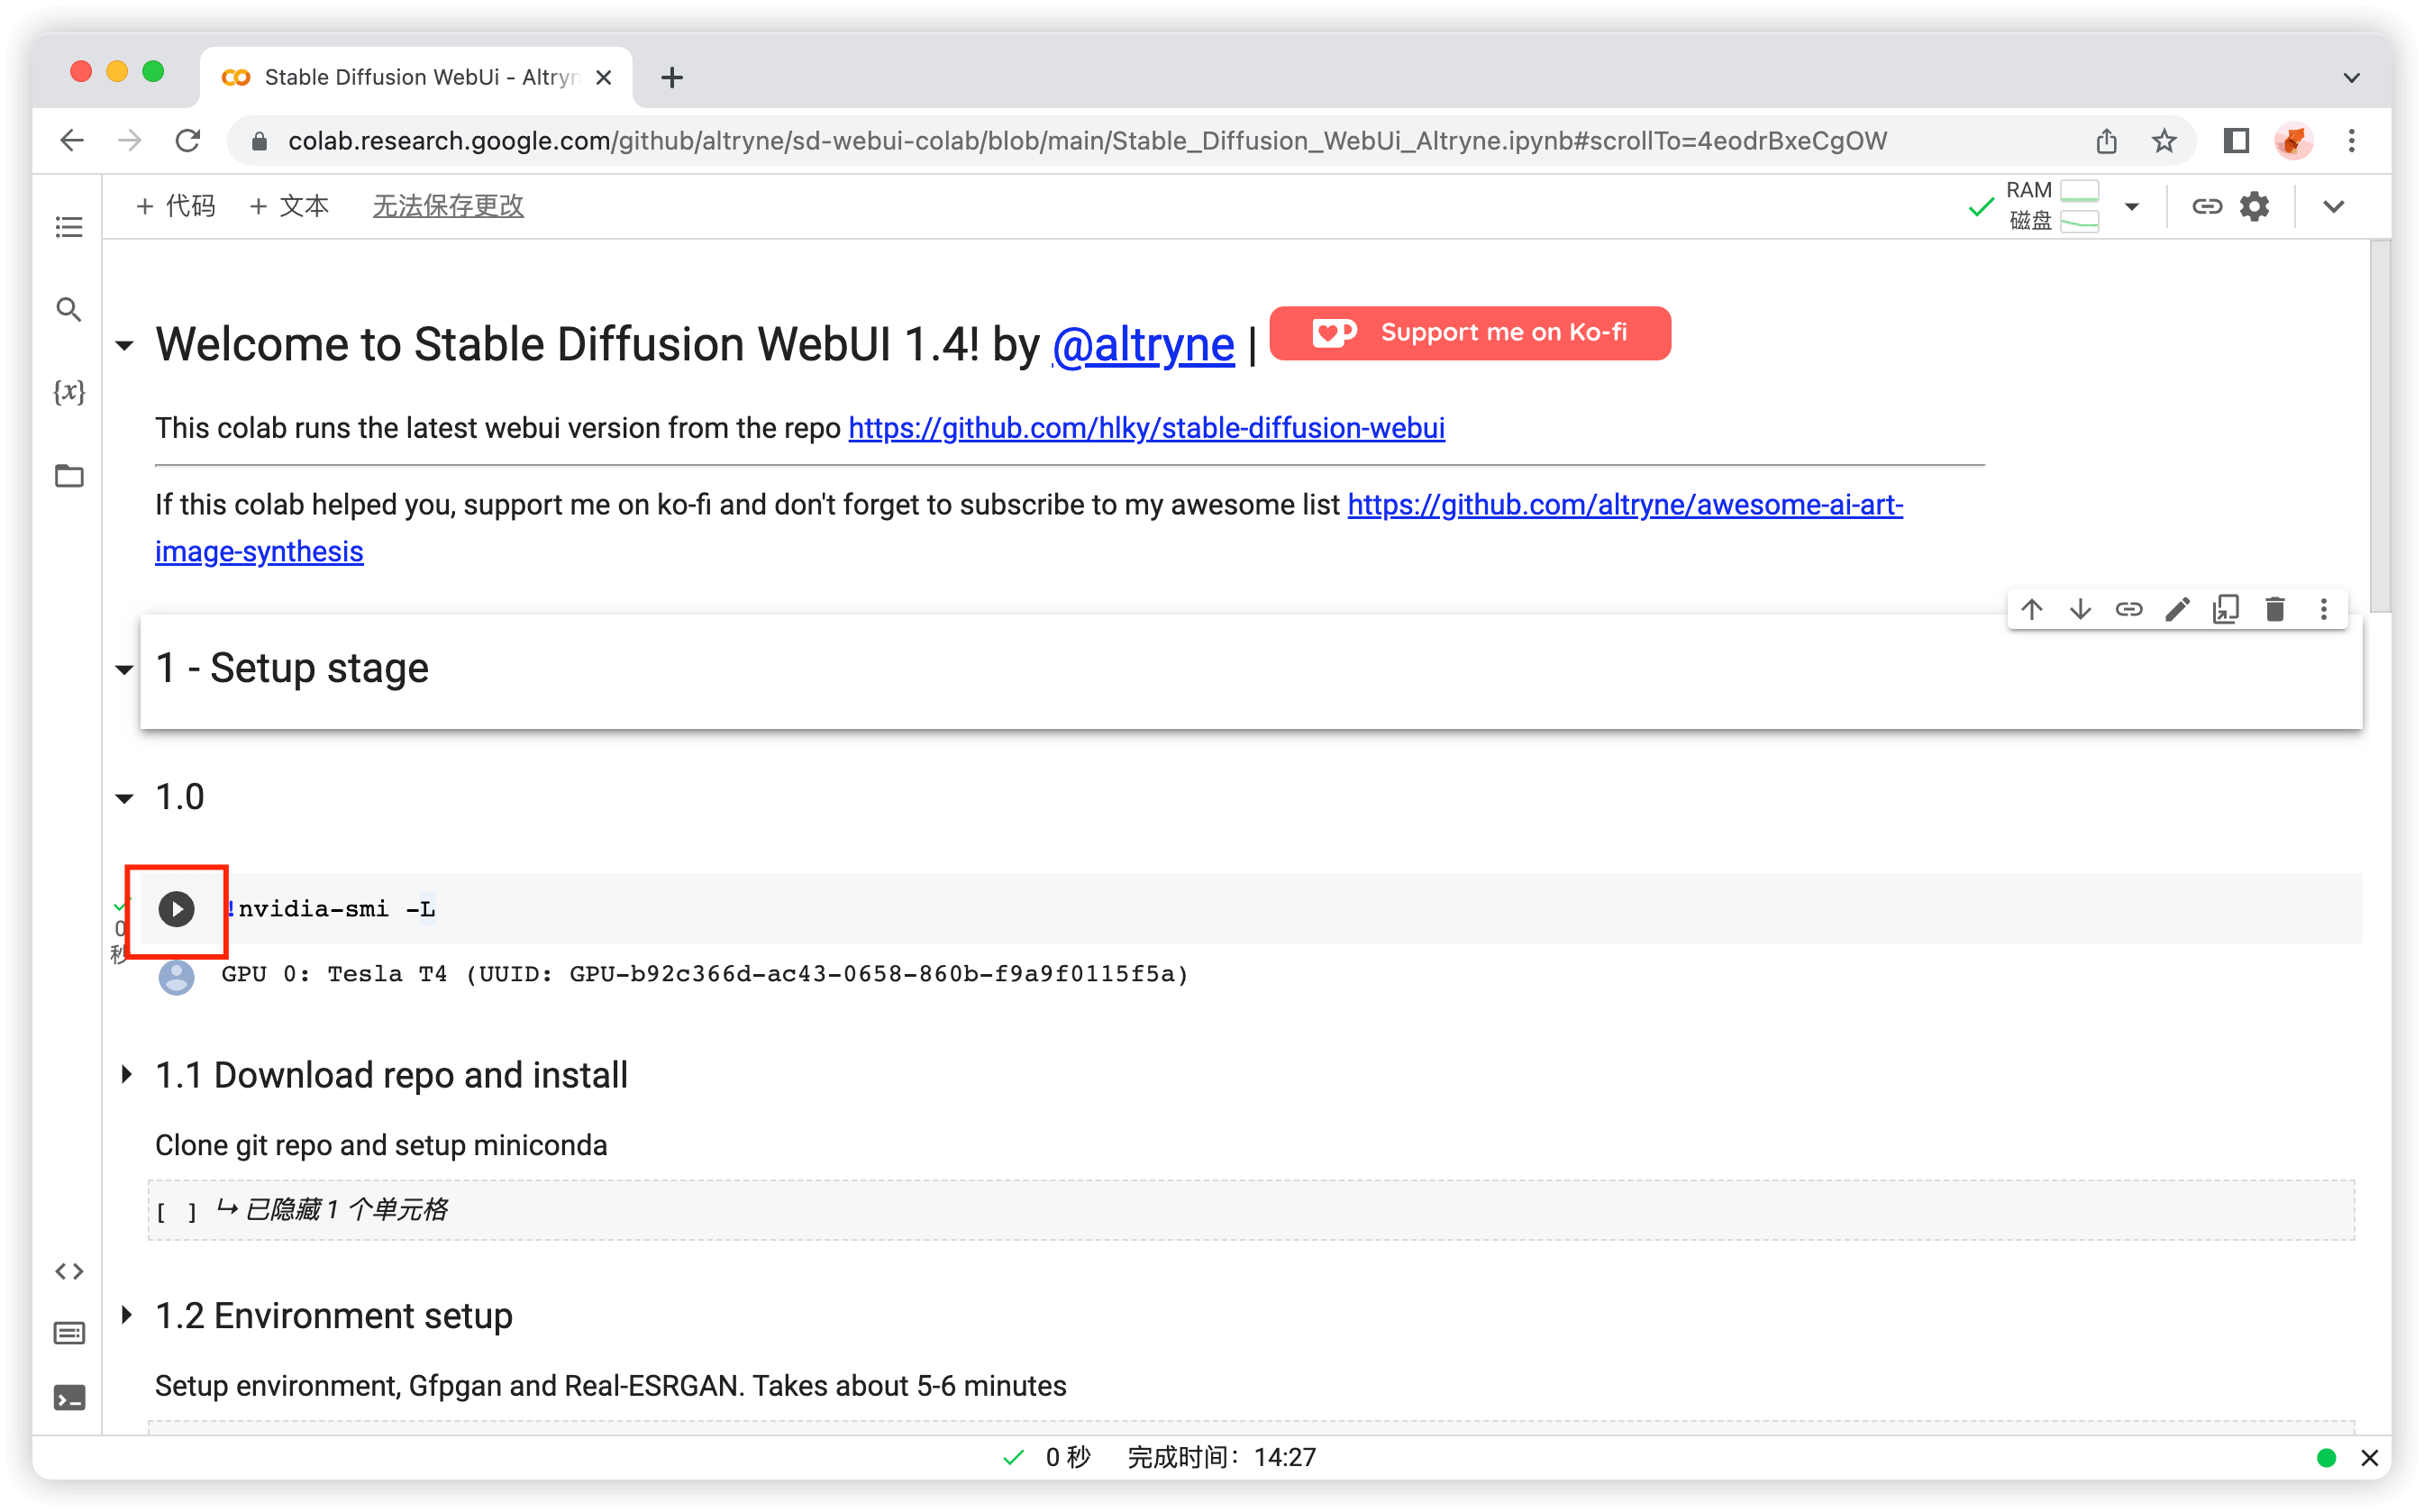
Task: Click the notebook vertical scrollbar
Action: (x=2379, y=426)
